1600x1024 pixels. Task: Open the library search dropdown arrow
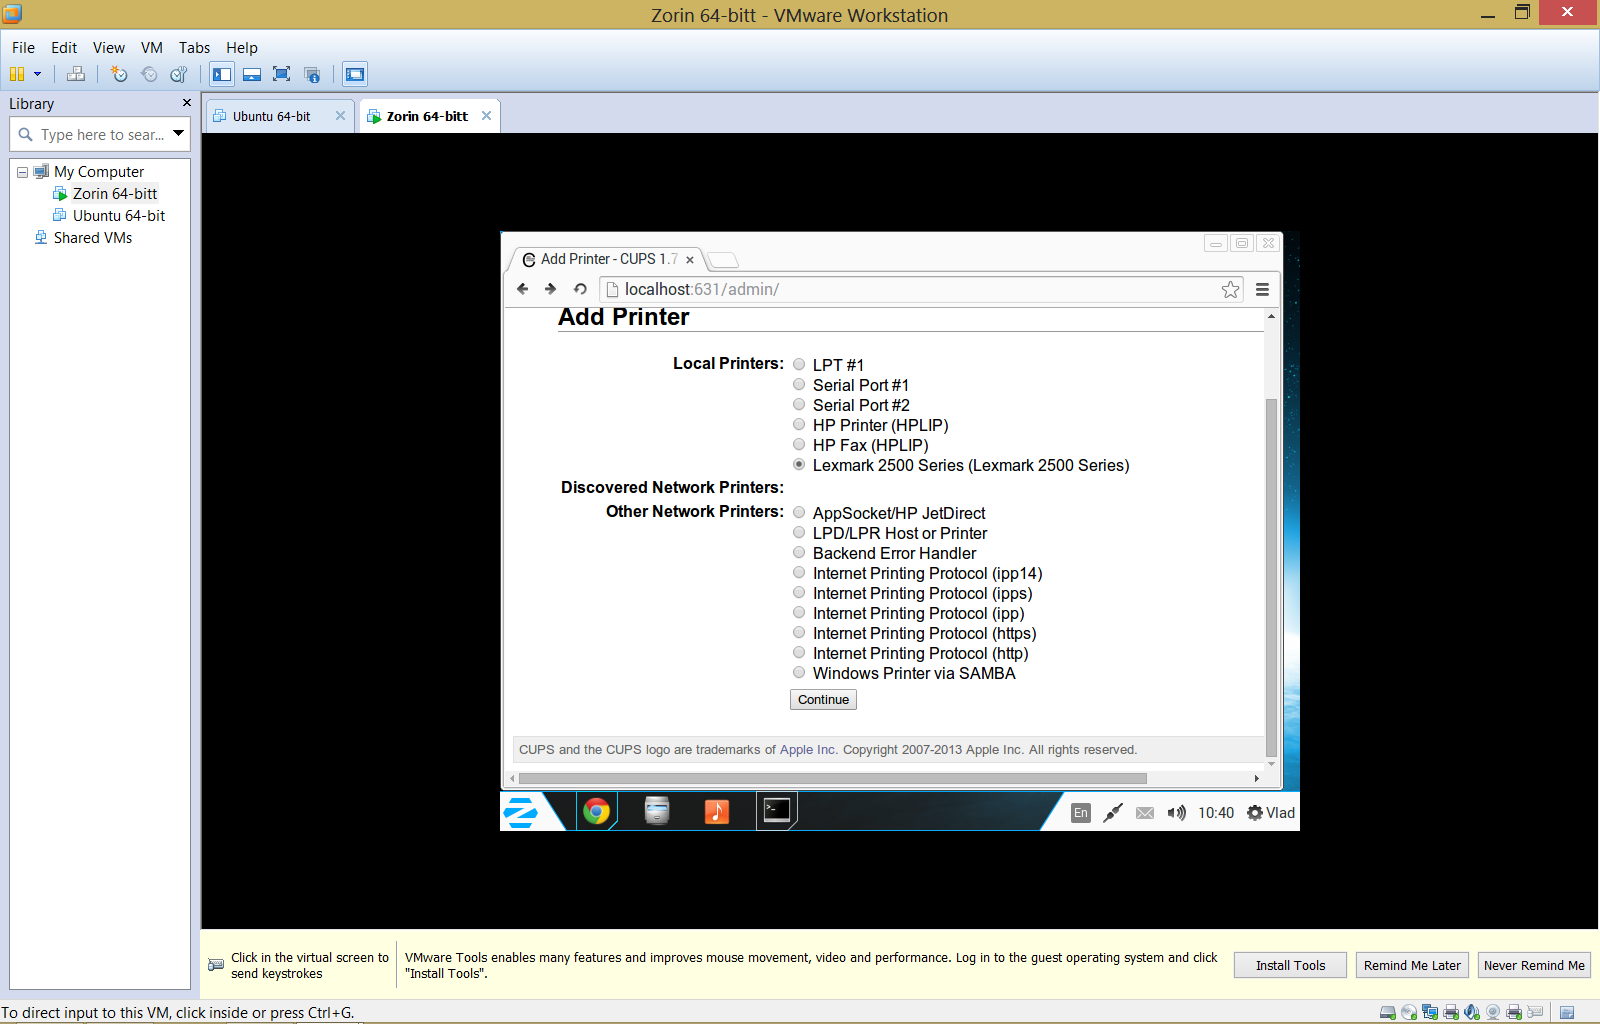178,133
